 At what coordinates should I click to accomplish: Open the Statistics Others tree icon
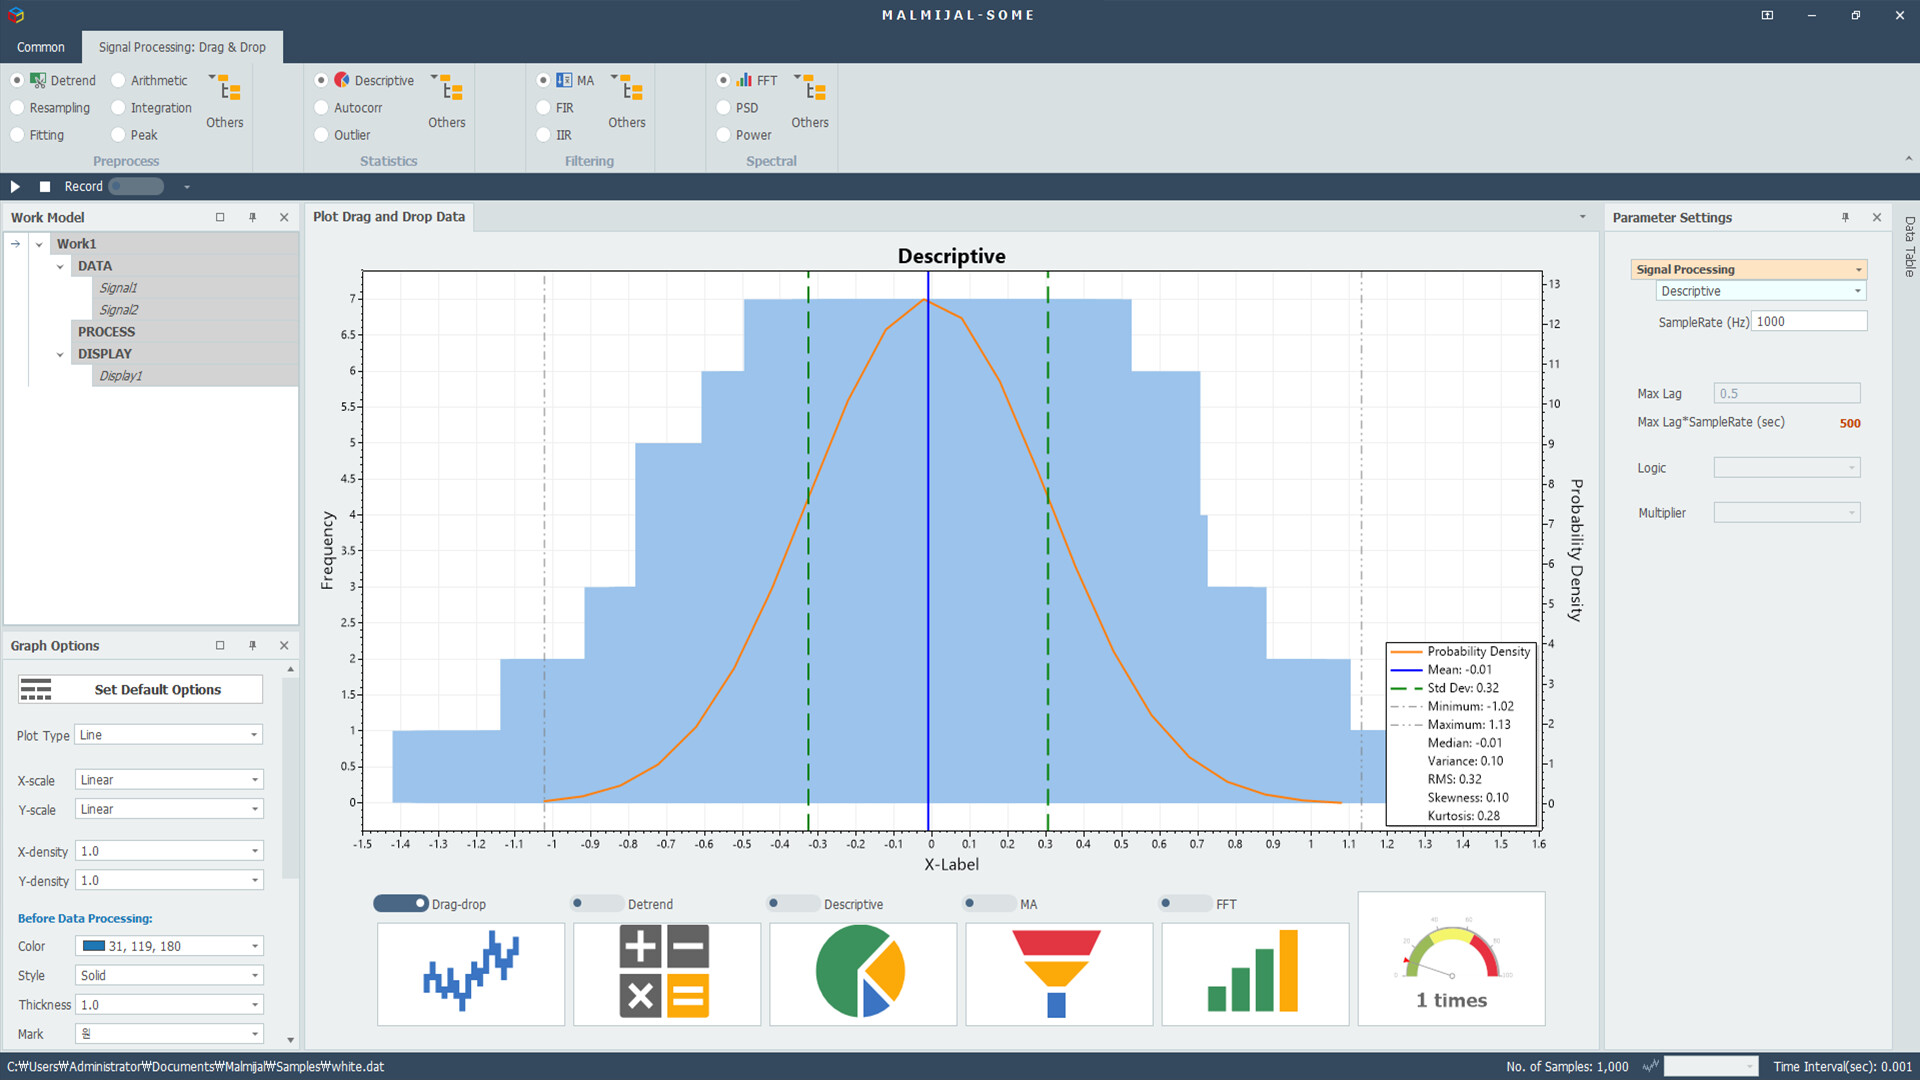point(451,90)
